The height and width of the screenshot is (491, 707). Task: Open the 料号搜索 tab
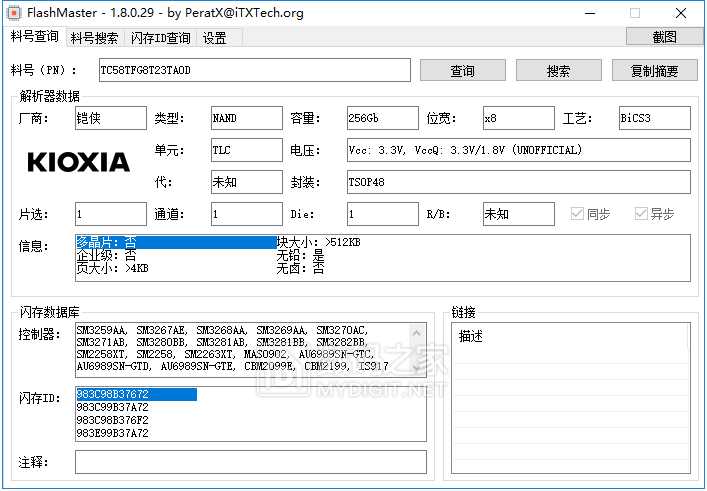(95, 38)
